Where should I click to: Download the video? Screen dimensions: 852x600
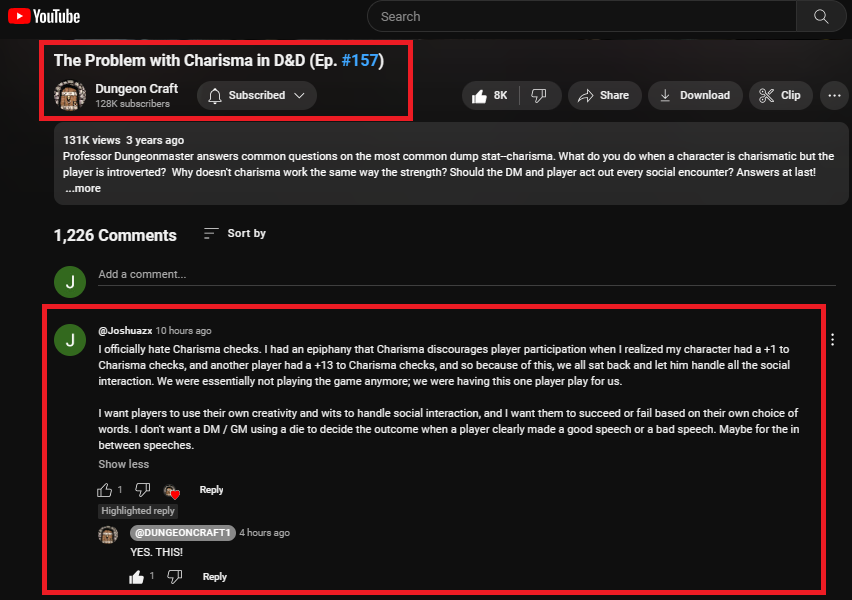coord(695,96)
